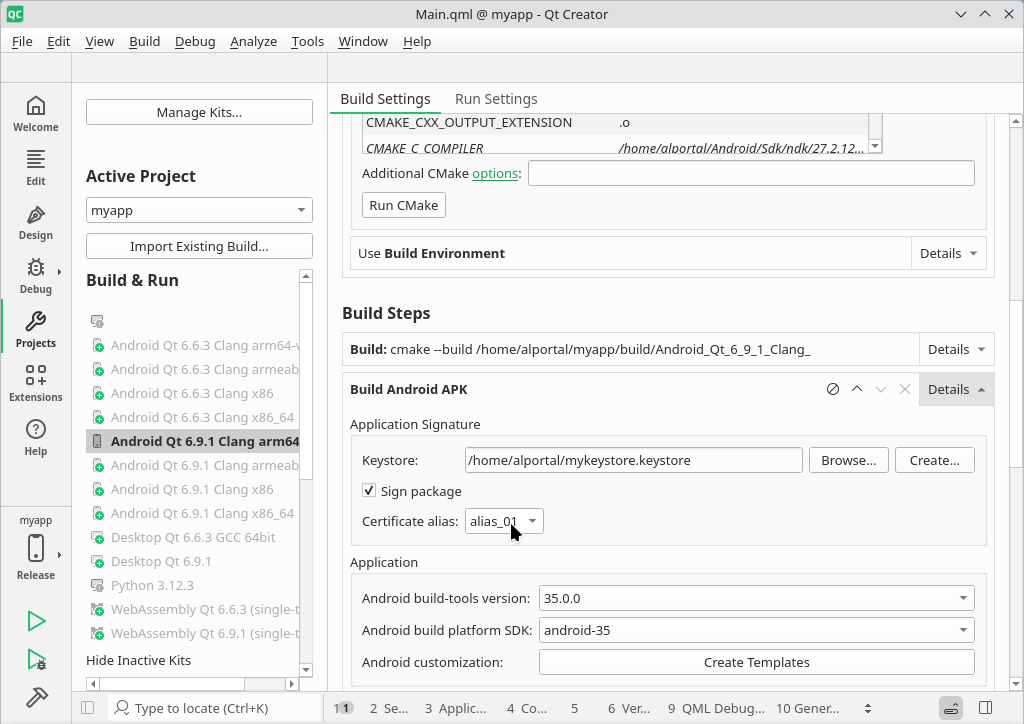
Task: Open the Analyze menu
Action: 253,41
